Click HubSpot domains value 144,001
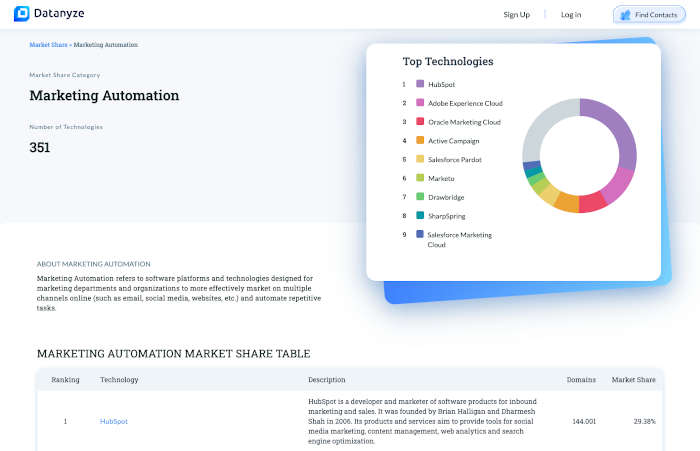 coord(584,421)
